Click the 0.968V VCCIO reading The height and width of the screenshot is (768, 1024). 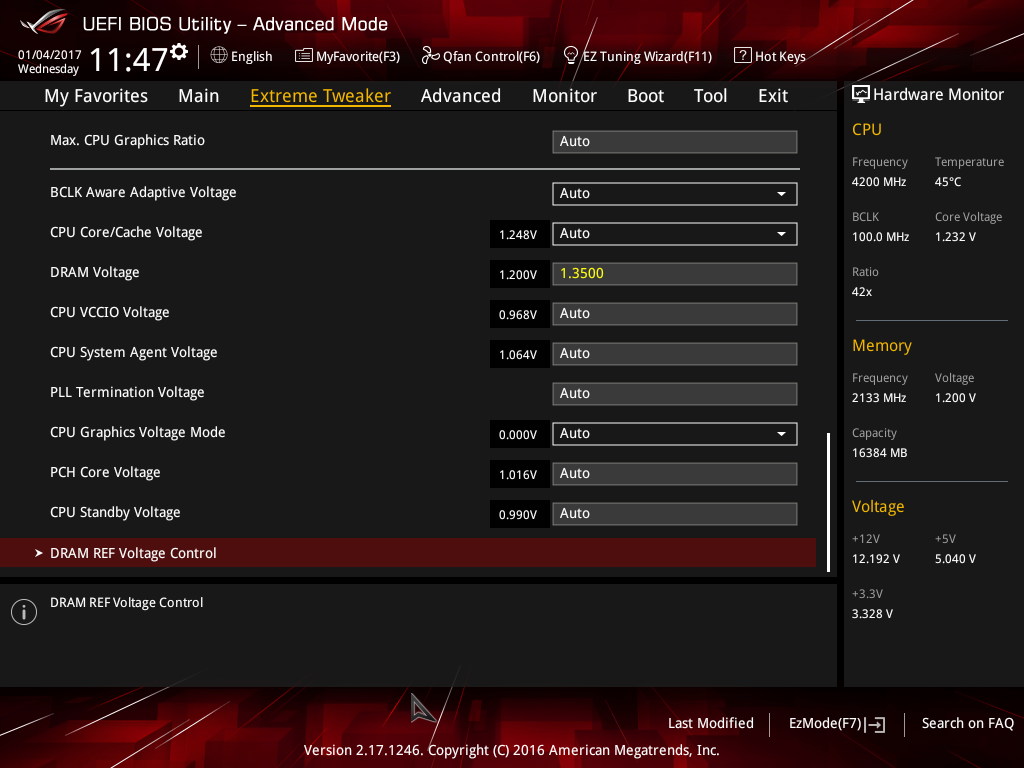click(x=518, y=314)
